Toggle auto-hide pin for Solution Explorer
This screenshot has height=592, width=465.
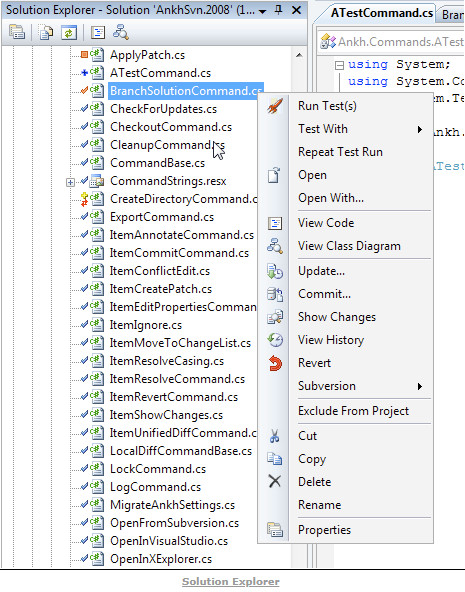[x=279, y=10]
